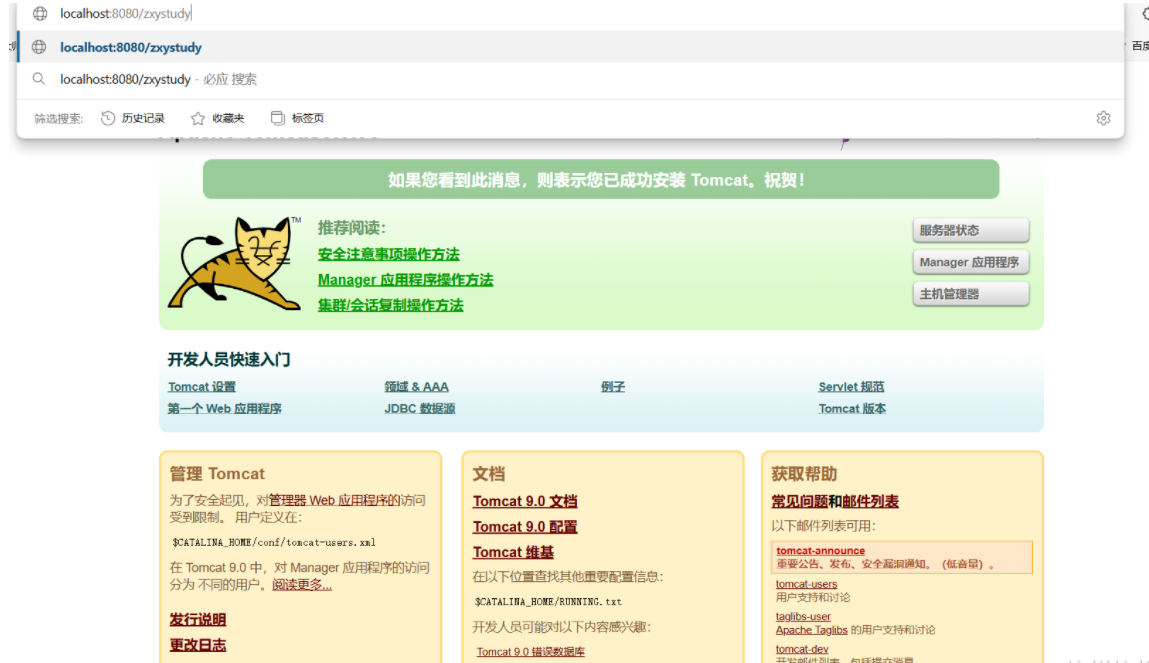Viewport: 1149px width, 663px height.
Task: Open the 第一个 Web 应用程序 link
Action: pyautogui.click(x=224, y=409)
